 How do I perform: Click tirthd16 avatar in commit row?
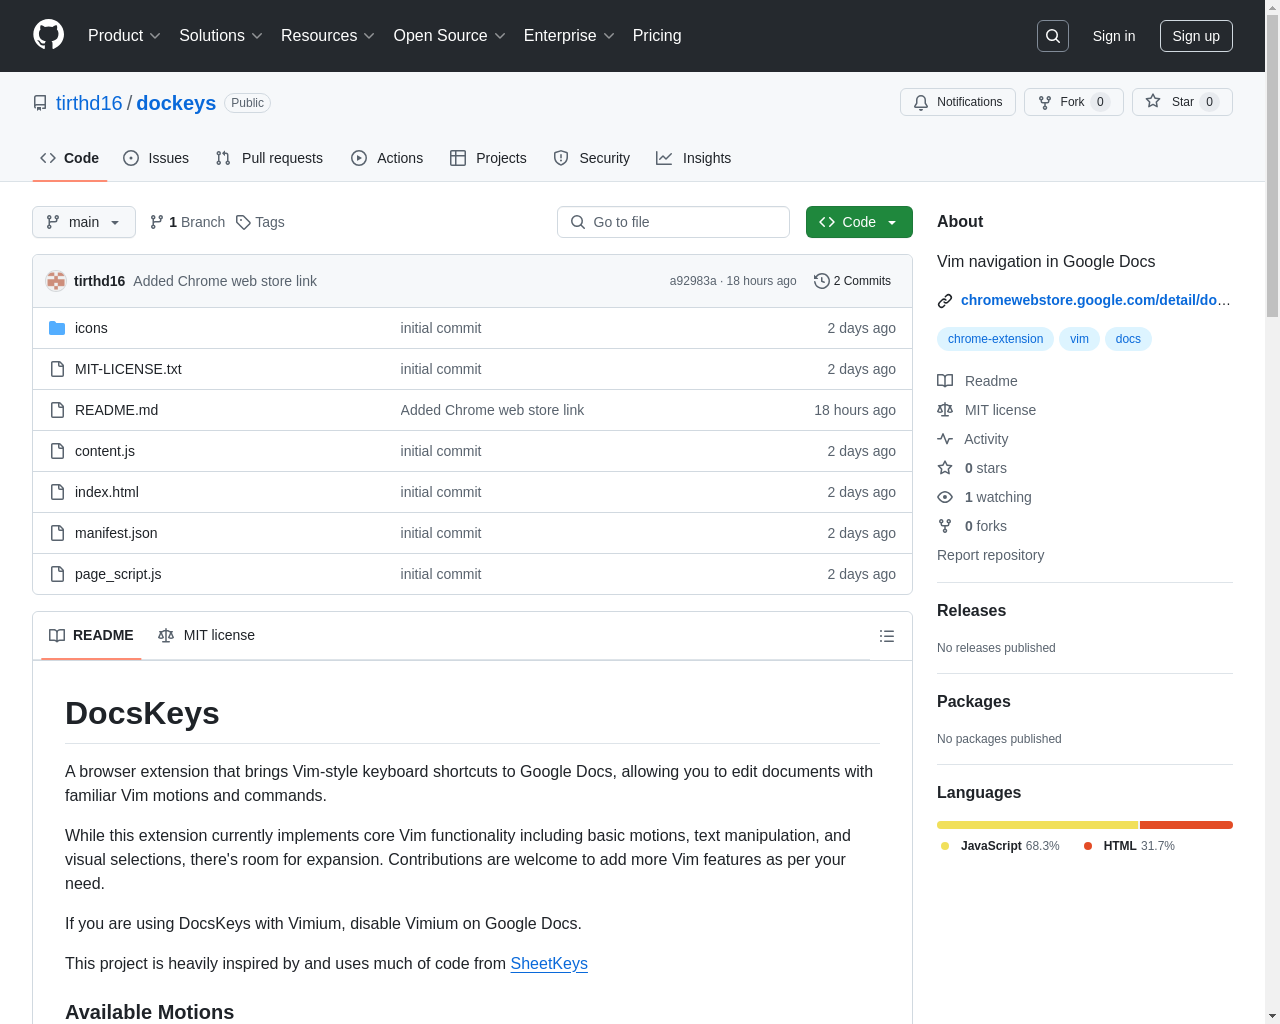tap(56, 281)
